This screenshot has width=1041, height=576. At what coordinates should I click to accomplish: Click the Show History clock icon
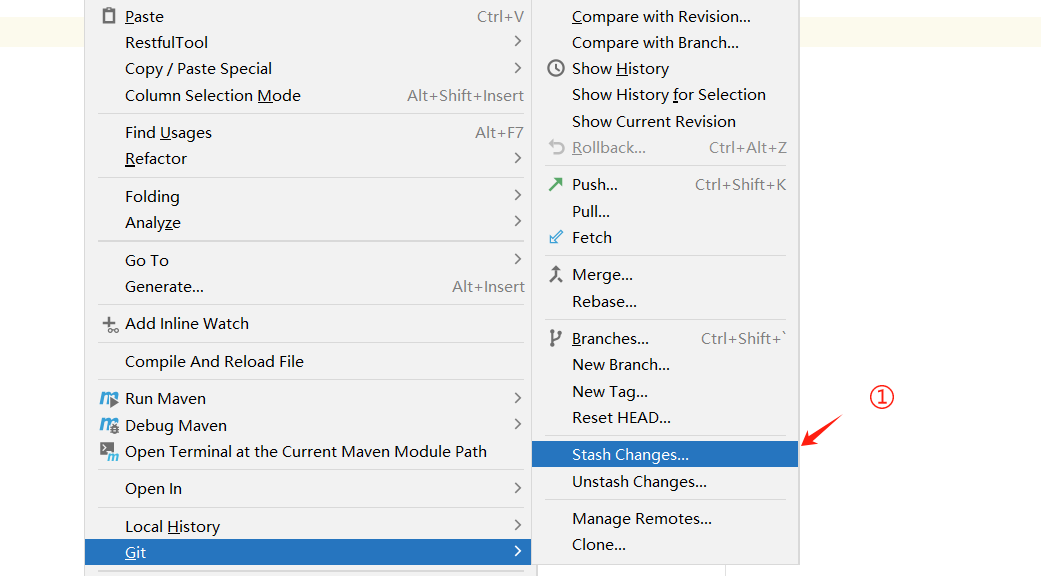[x=556, y=68]
